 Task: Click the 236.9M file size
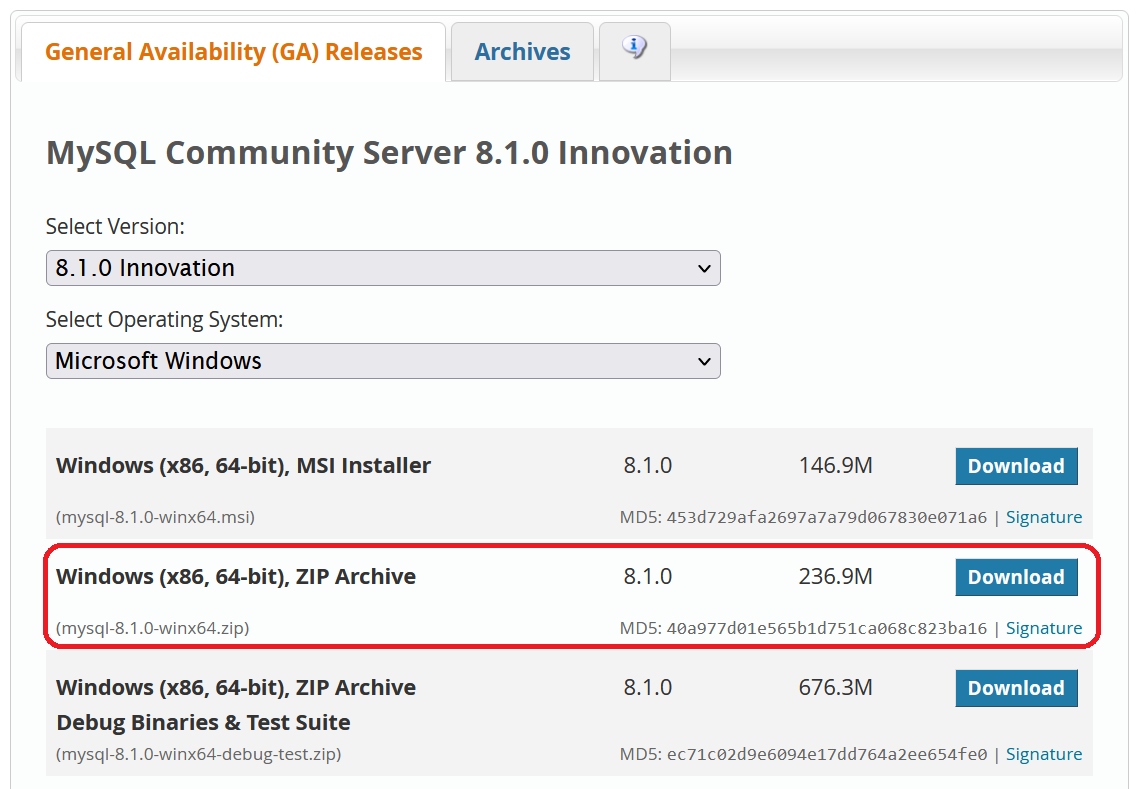coord(835,576)
